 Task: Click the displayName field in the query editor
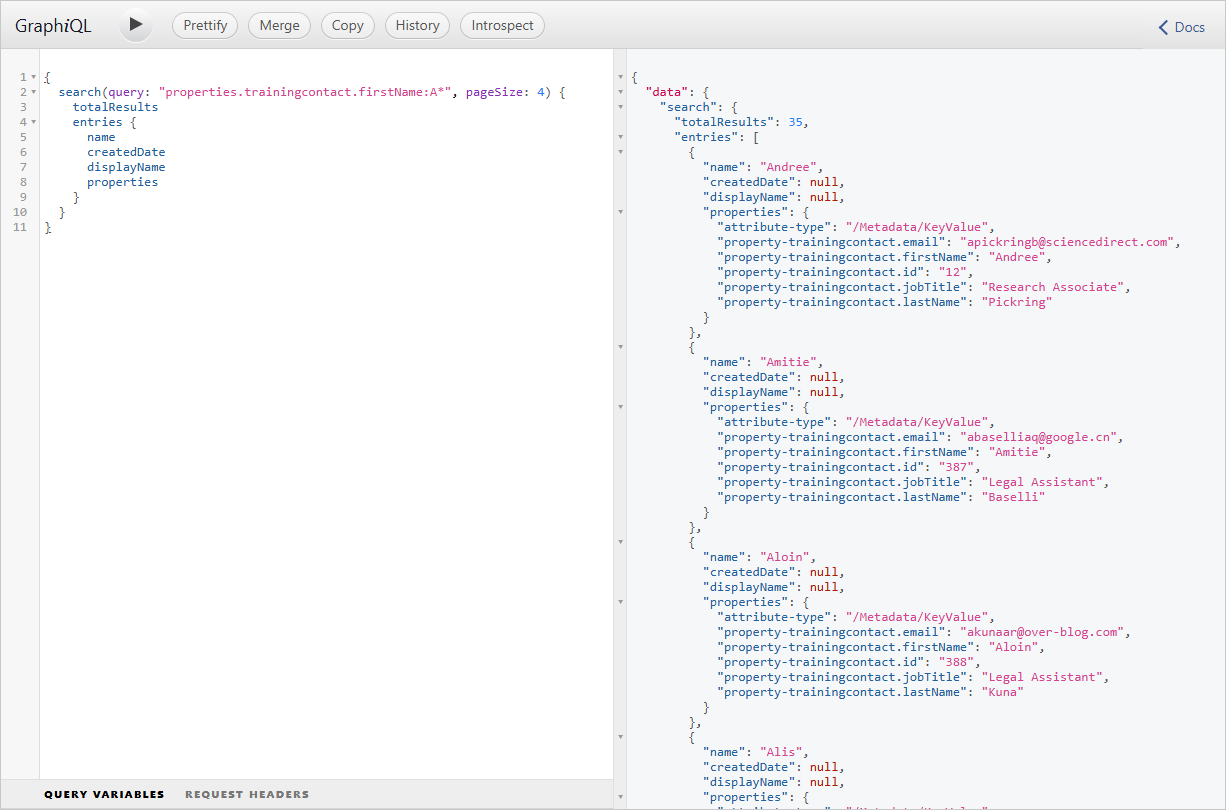coord(126,167)
